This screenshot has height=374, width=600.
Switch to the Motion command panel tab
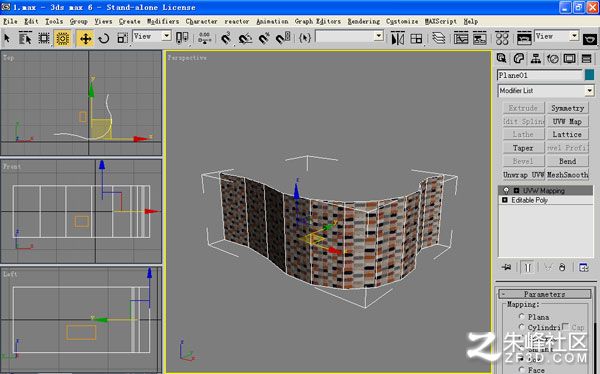point(553,58)
